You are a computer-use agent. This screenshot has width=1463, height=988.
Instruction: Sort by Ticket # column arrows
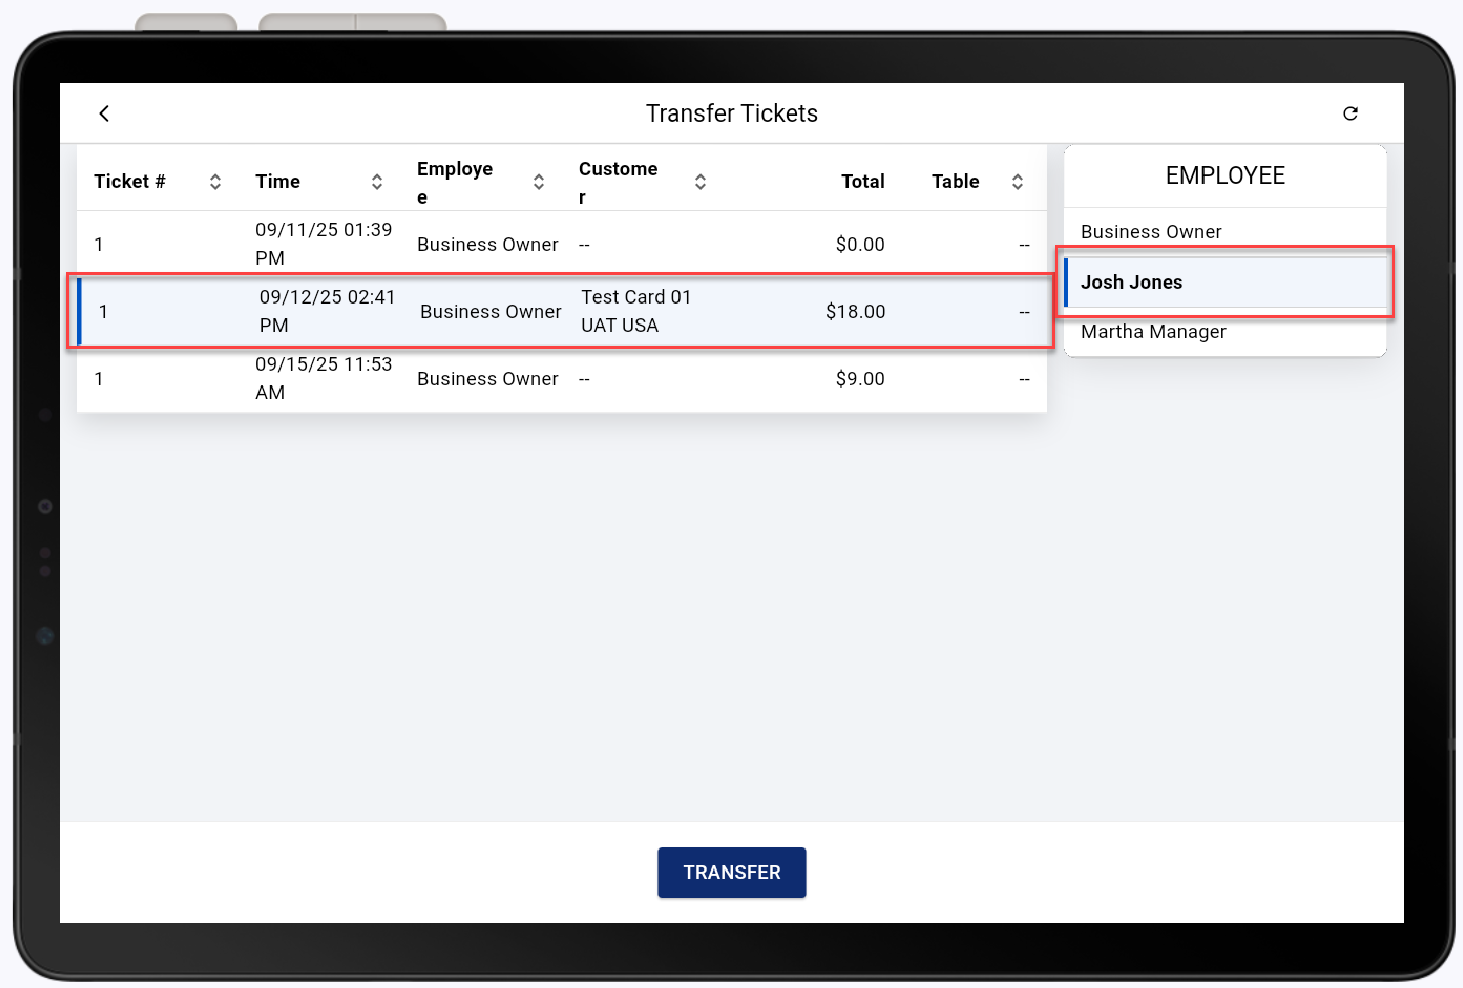click(x=215, y=181)
